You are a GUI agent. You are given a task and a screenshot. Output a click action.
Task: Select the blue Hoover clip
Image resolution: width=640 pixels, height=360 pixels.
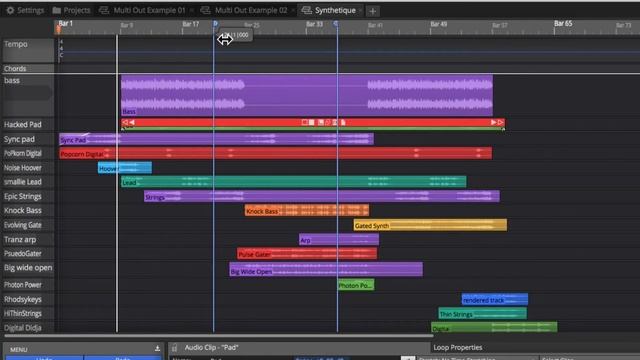coord(125,168)
